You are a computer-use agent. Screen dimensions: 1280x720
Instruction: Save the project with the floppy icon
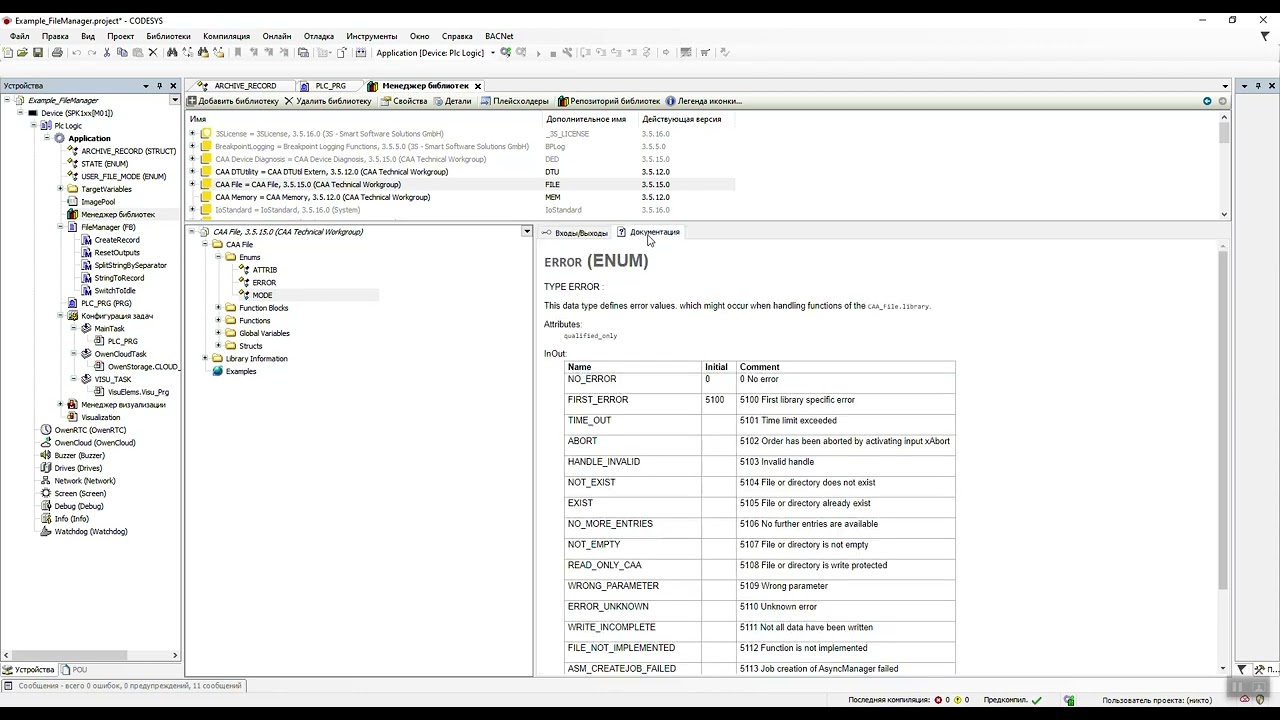pyautogui.click(x=38, y=53)
